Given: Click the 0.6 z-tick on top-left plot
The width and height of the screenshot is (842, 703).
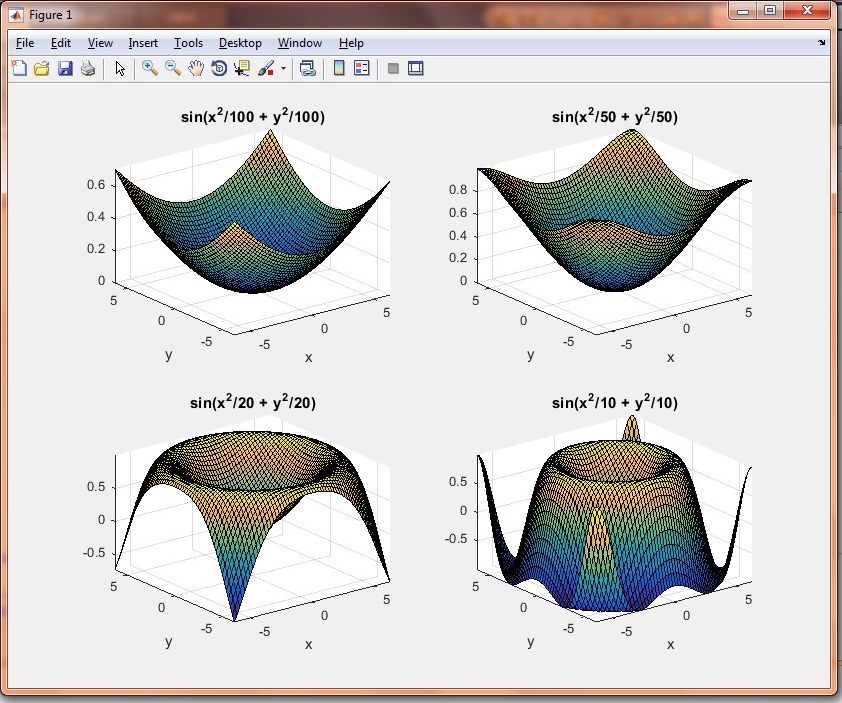Looking at the screenshot, I should coord(96,185).
